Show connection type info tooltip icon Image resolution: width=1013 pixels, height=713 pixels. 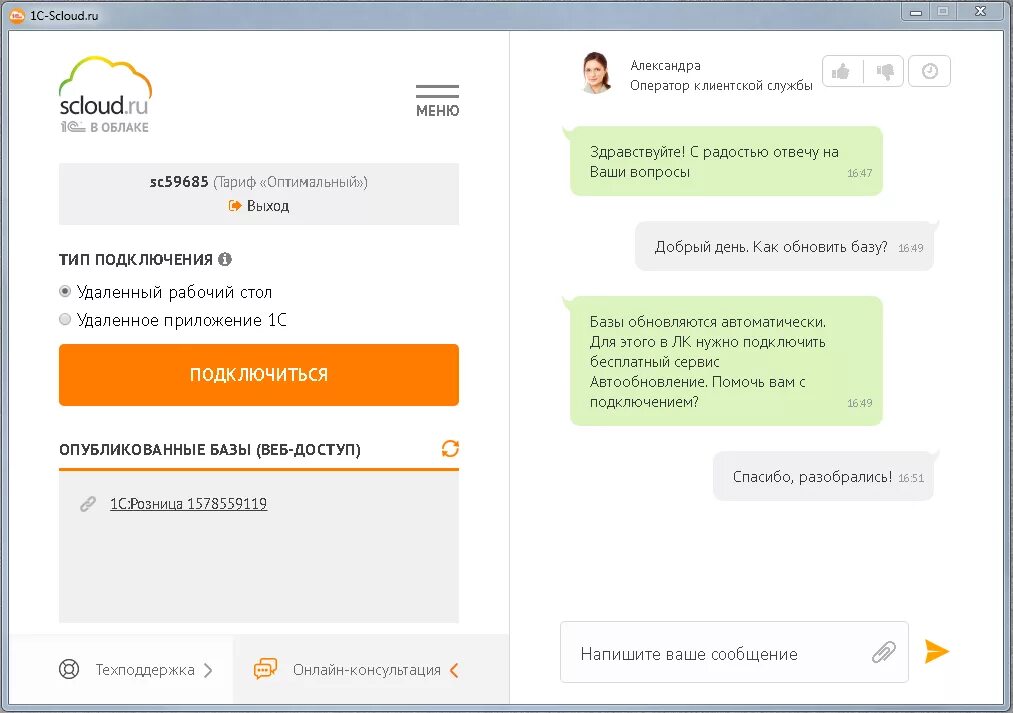pos(225,259)
